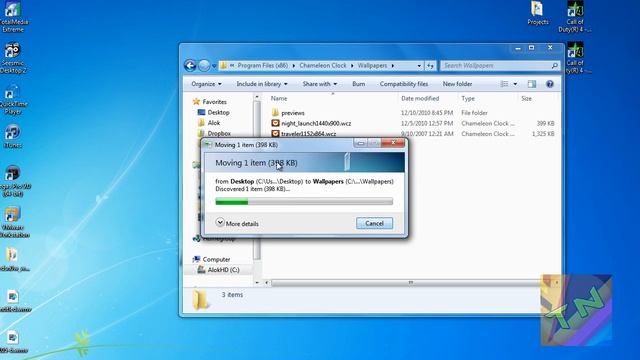Sort by the Type column header
The image size is (640, 360).
(468, 98)
